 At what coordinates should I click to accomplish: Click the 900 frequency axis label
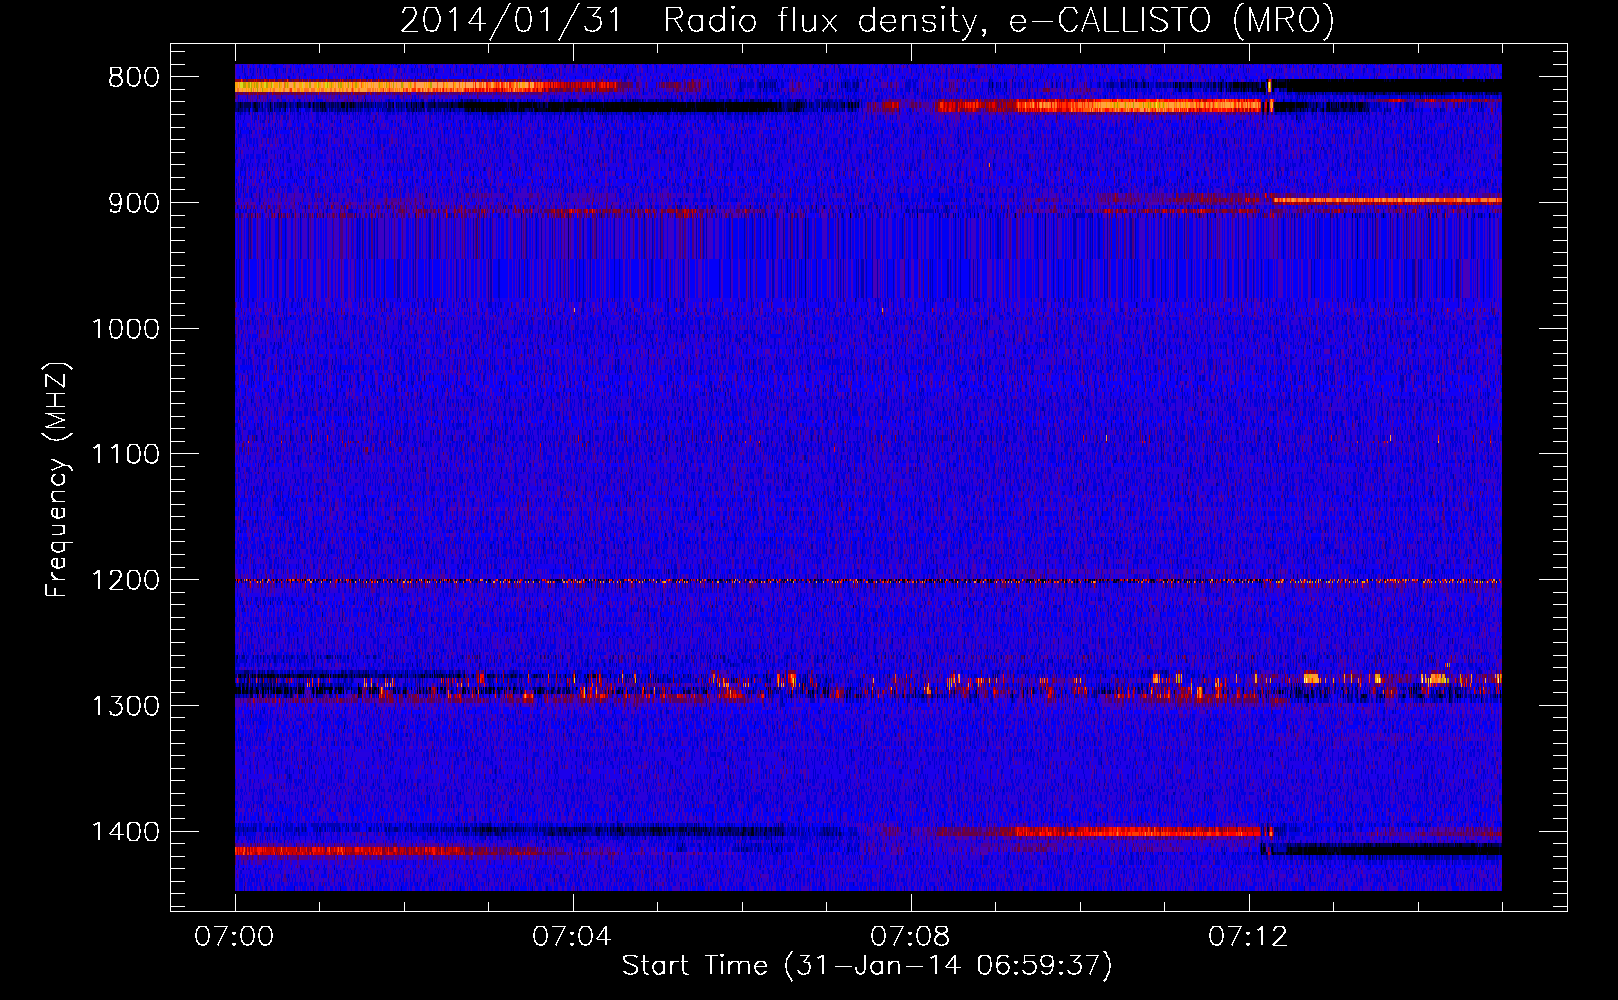tap(135, 203)
